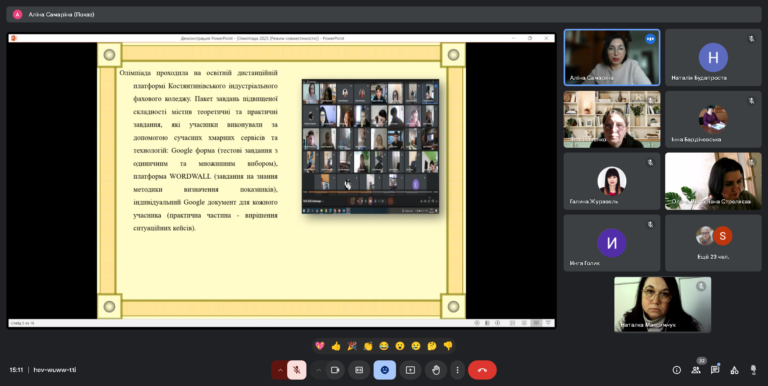This screenshot has width=768, height=386.
Task: Open the in-call chat panel
Action: click(x=715, y=370)
